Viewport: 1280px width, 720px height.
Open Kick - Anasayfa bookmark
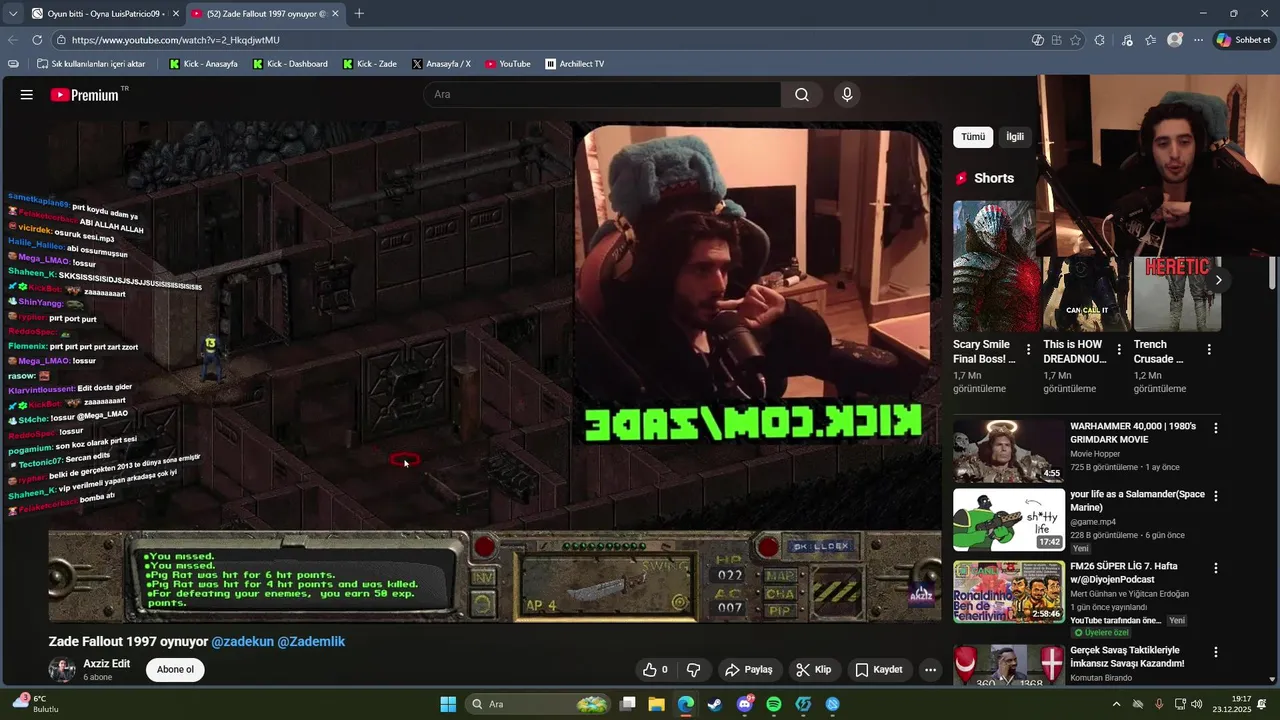(x=203, y=64)
